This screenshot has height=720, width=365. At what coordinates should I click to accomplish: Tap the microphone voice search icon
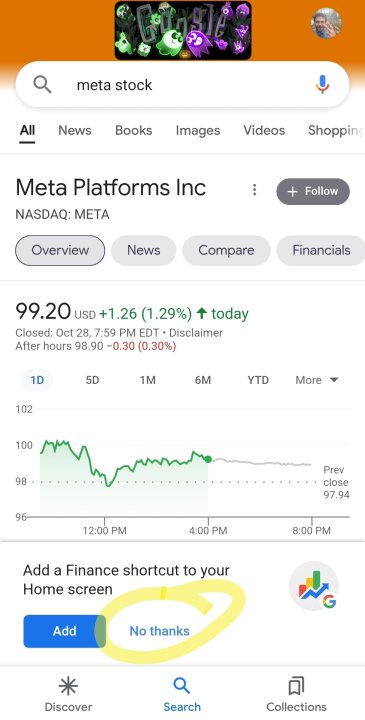point(323,84)
